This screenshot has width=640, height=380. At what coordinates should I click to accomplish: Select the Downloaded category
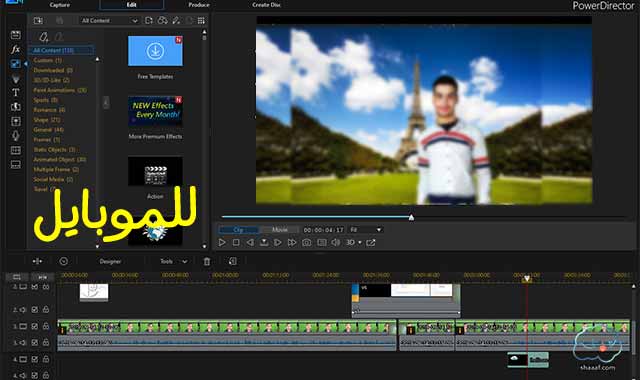[x=53, y=70]
